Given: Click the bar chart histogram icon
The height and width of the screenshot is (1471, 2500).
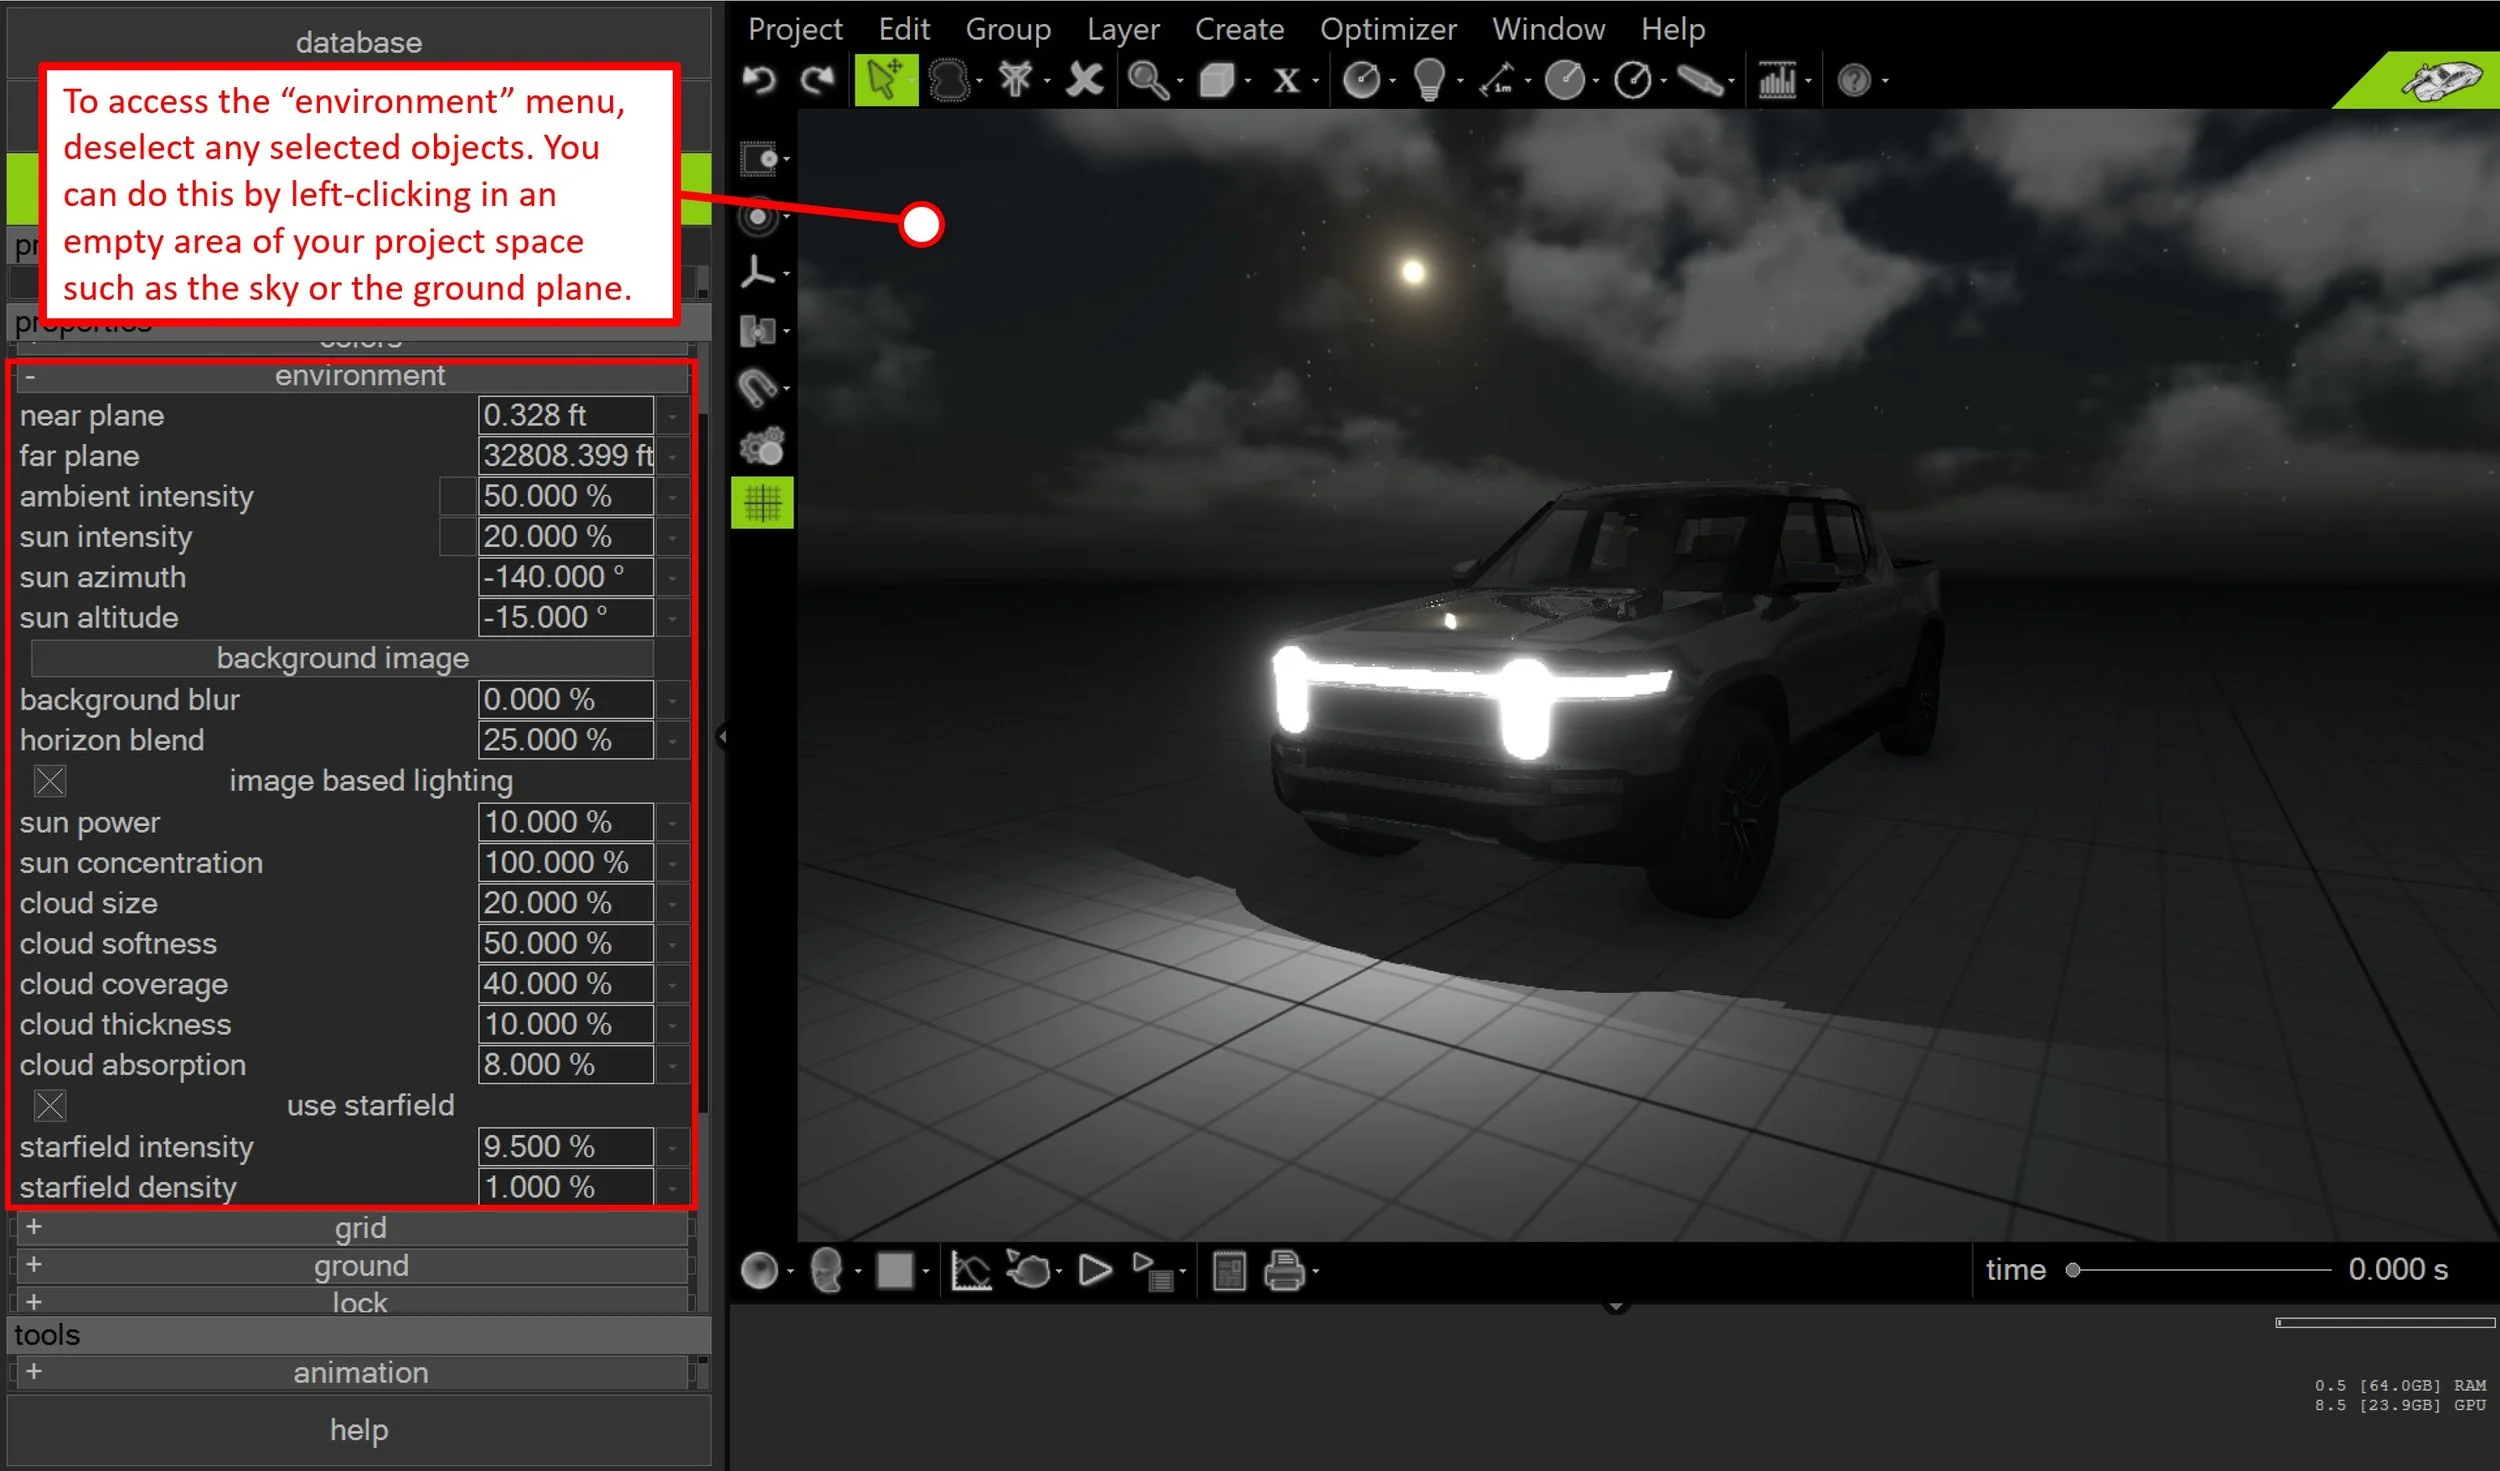Looking at the screenshot, I should coord(1777,80).
